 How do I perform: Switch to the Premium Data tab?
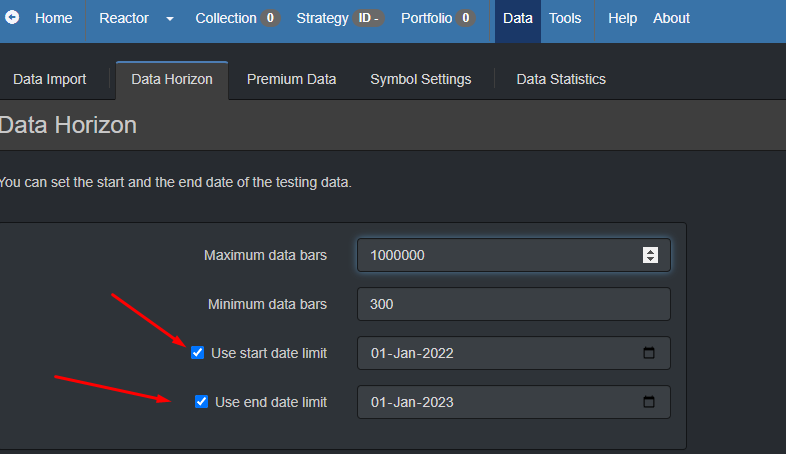pyautogui.click(x=291, y=79)
